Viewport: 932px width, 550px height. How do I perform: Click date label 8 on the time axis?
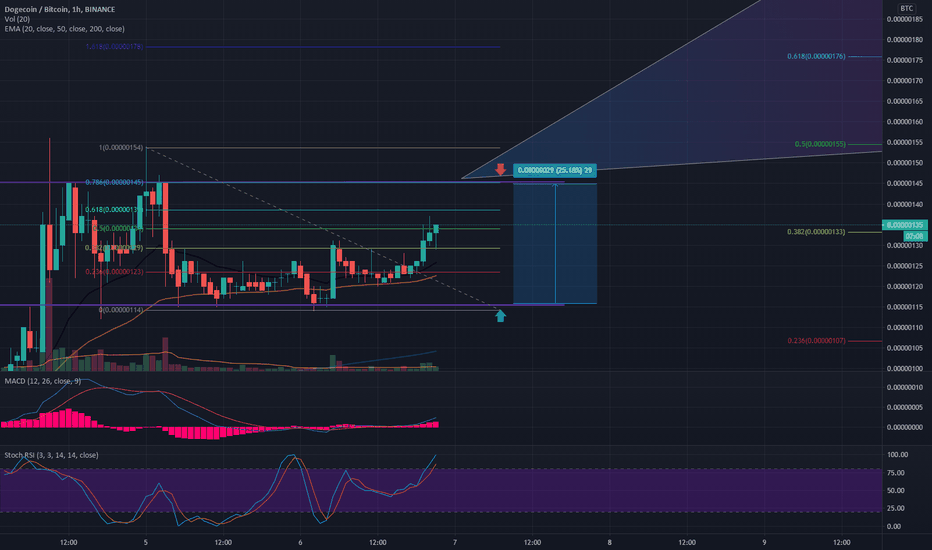click(609, 542)
